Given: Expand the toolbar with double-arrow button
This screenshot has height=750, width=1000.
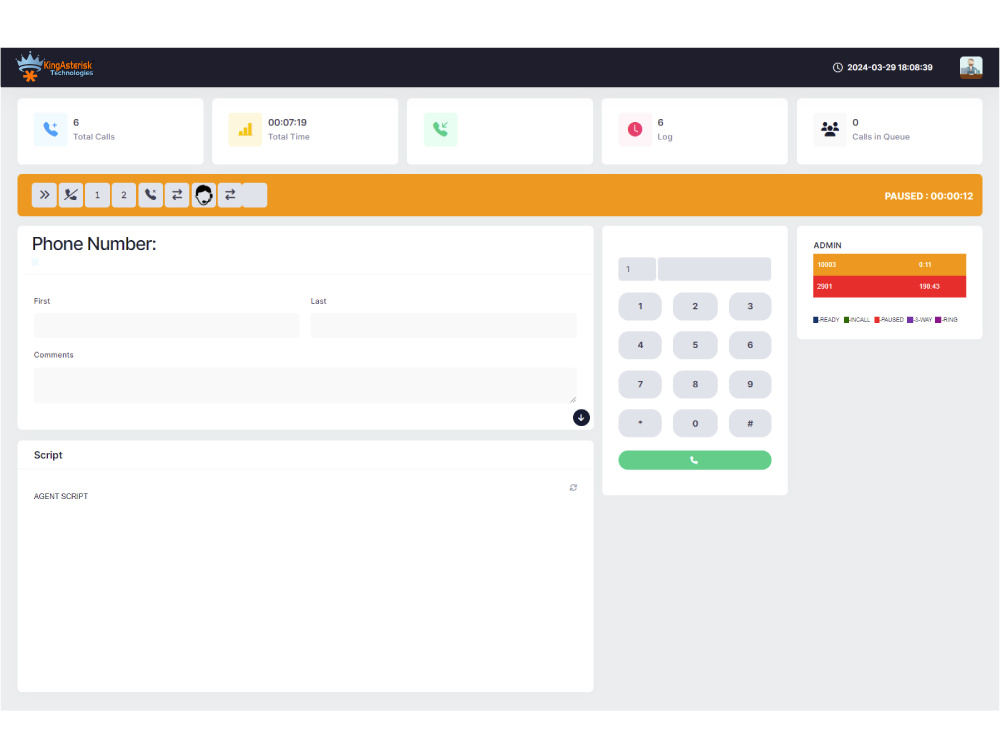Looking at the screenshot, I should coord(44,195).
